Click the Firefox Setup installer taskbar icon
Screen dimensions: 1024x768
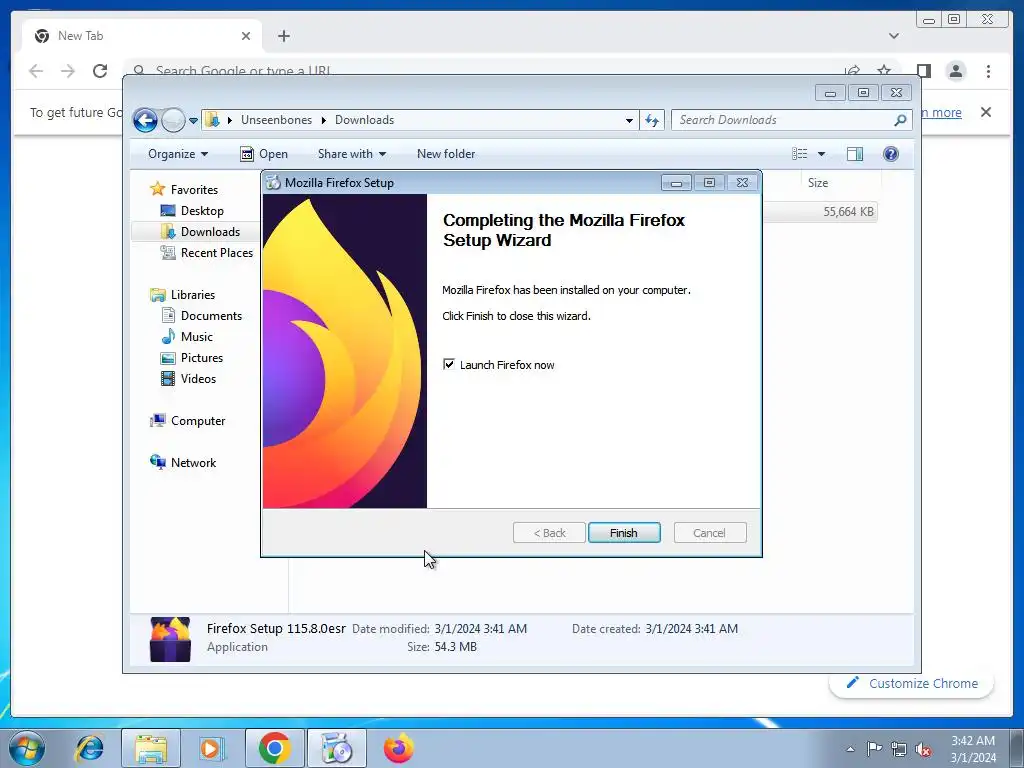pos(337,748)
